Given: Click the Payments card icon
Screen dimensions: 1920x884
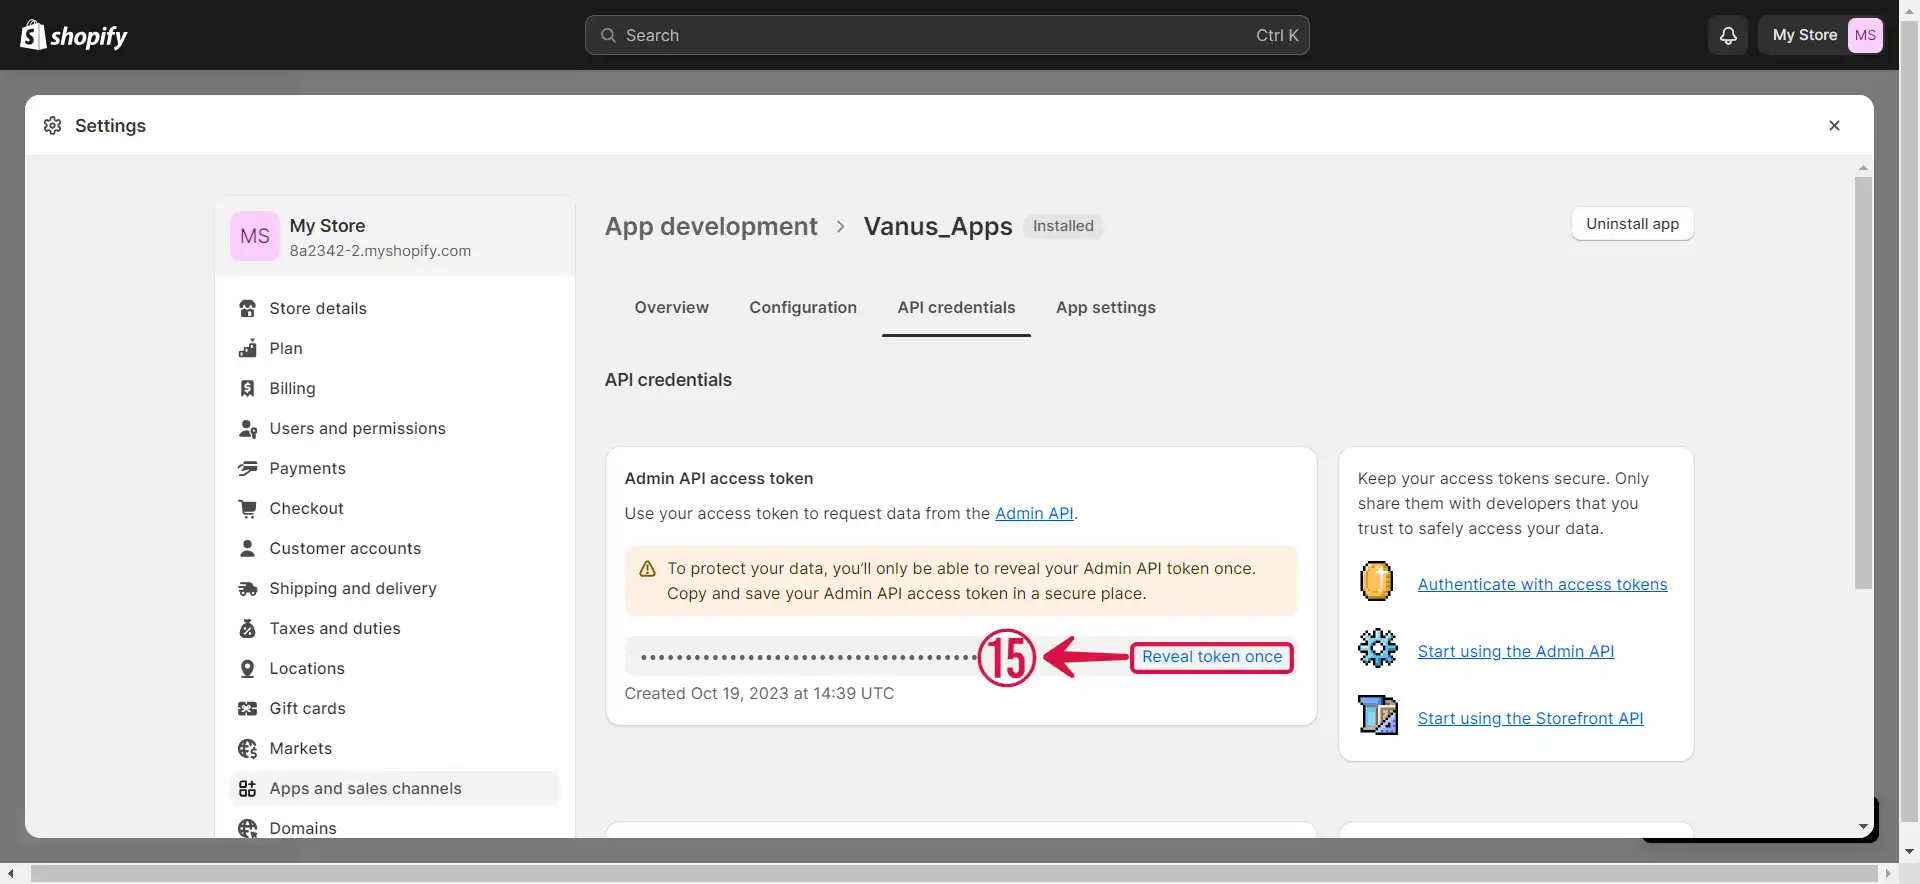Looking at the screenshot, I should [248, 468].
